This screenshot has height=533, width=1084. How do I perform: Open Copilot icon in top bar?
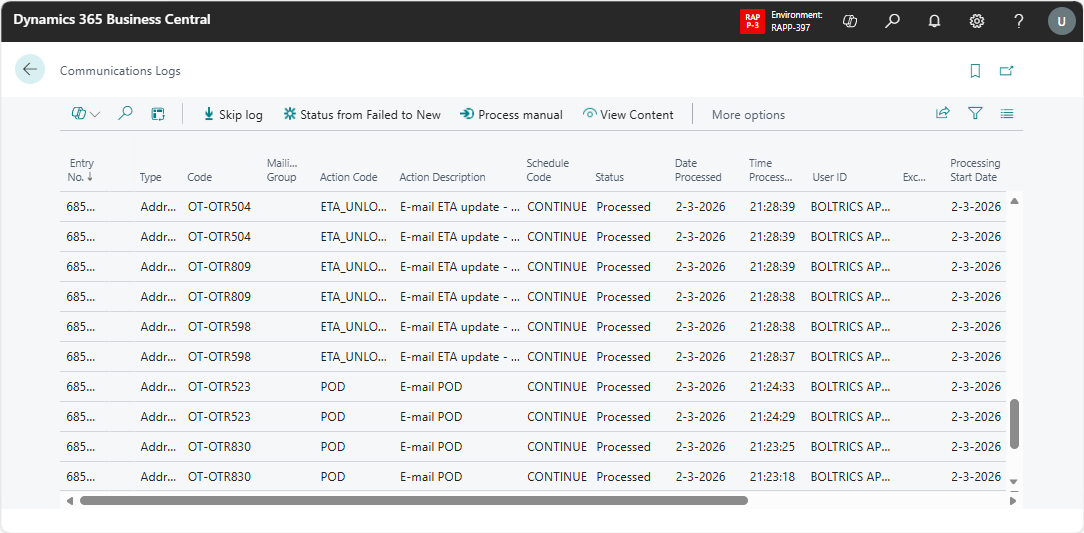[850, 21]
